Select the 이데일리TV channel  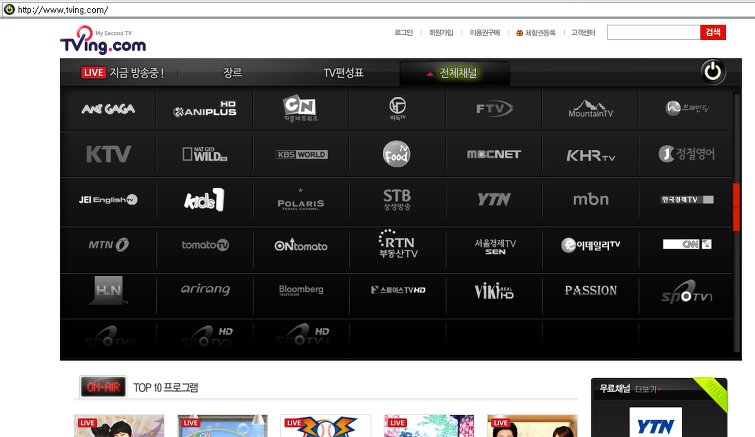point(590,245)
